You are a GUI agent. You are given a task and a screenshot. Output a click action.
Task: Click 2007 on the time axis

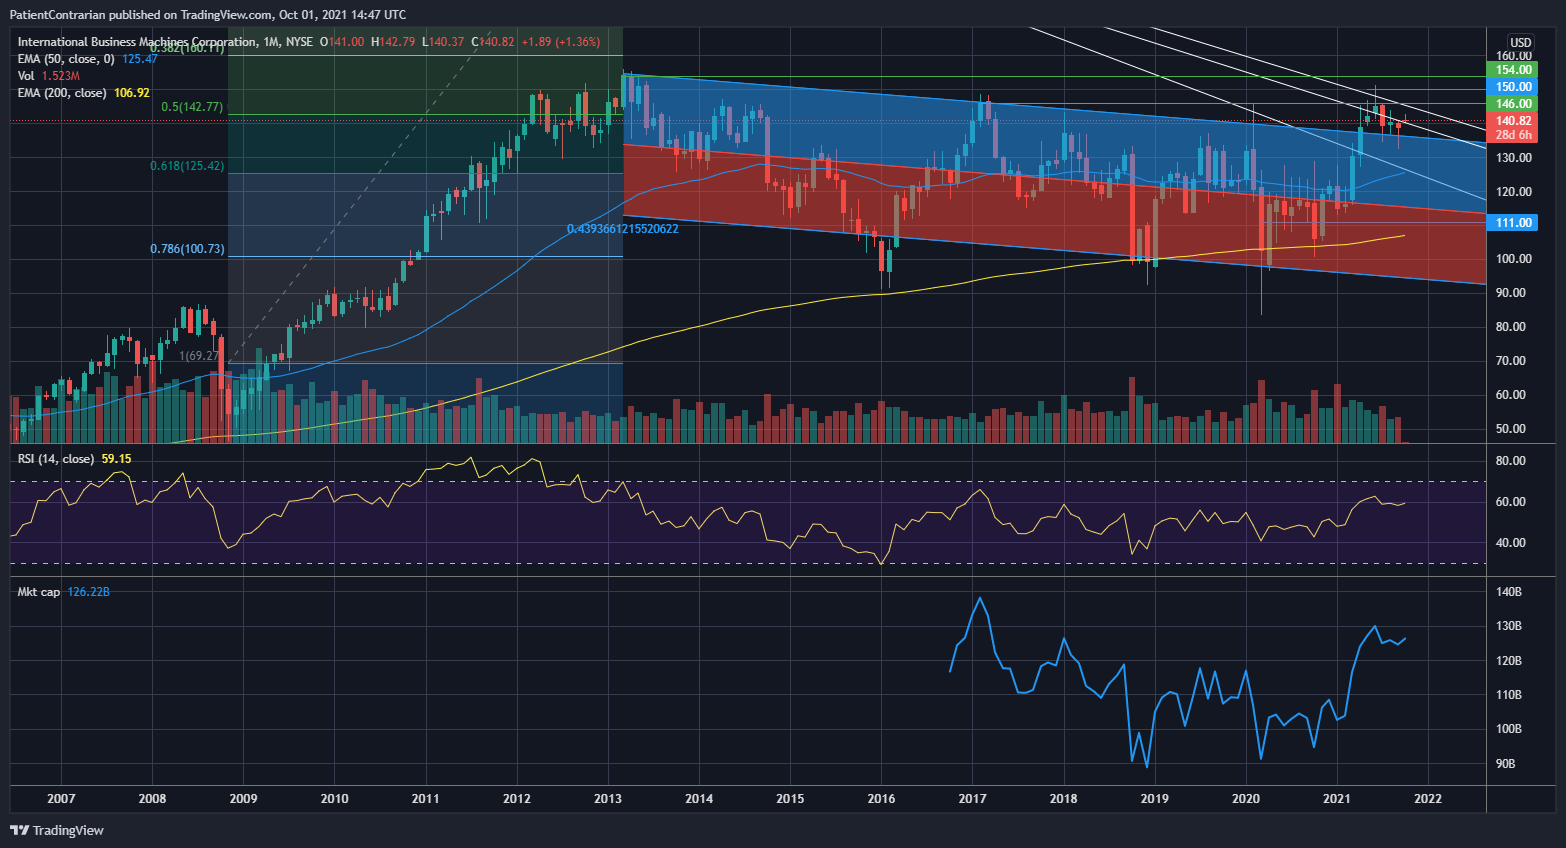61,798
